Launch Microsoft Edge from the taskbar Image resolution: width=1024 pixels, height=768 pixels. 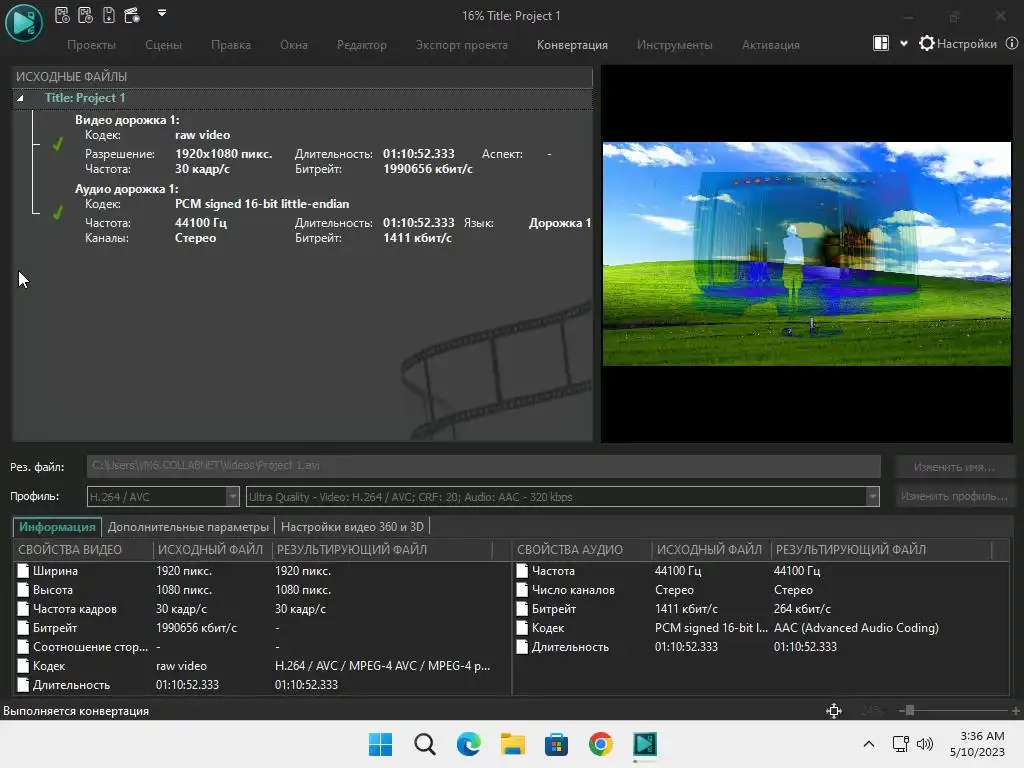468,744
